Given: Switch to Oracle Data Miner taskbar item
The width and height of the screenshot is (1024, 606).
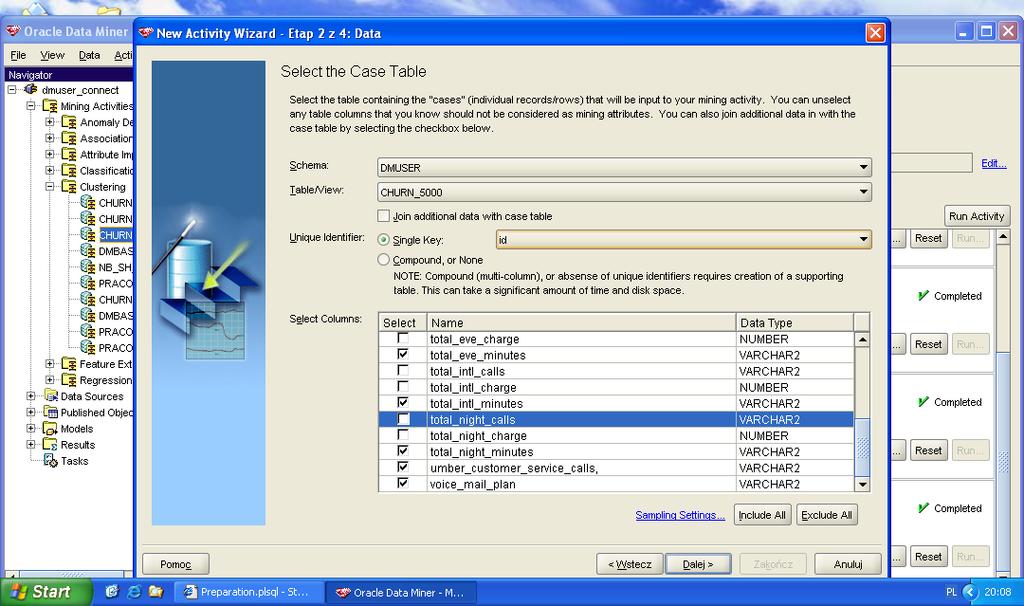Looking at the screenshot, I should (400, 592).
